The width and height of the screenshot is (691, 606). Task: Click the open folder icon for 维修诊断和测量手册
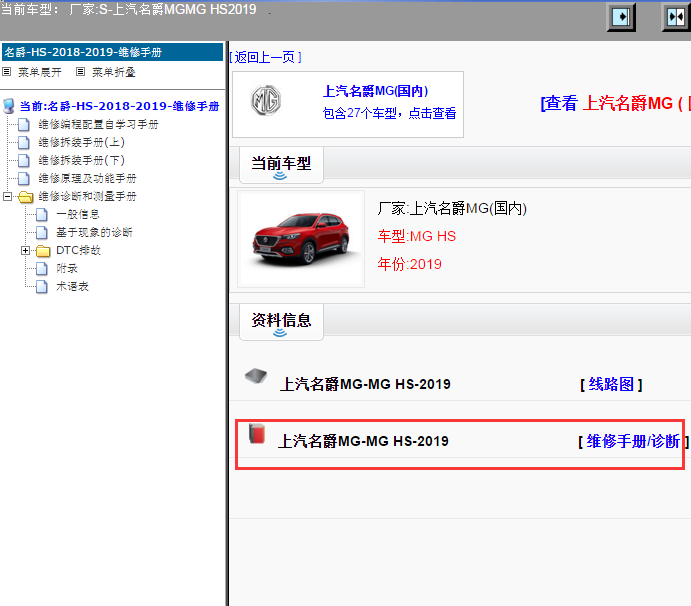tap(26, 197)
